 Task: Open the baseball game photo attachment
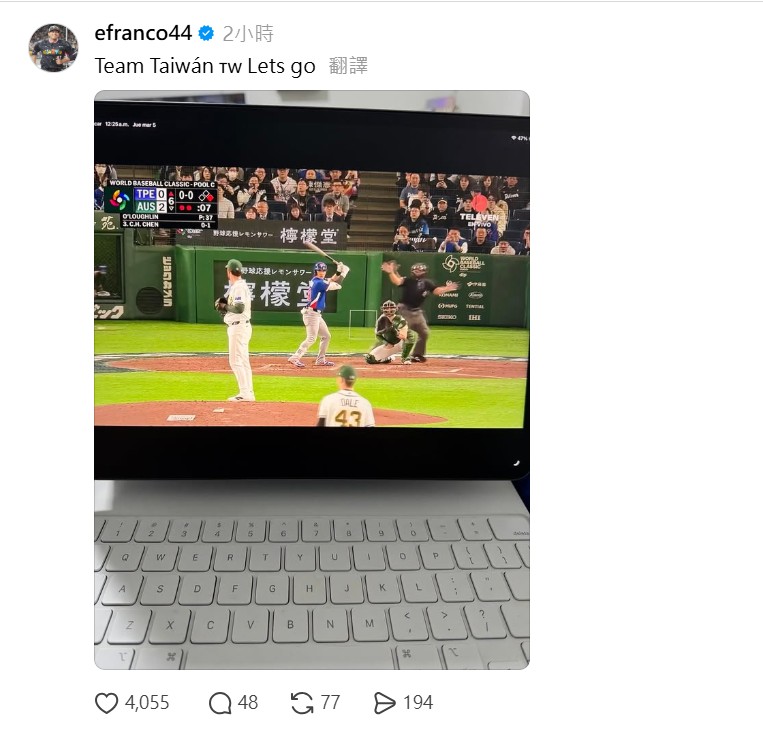point(312,380)
